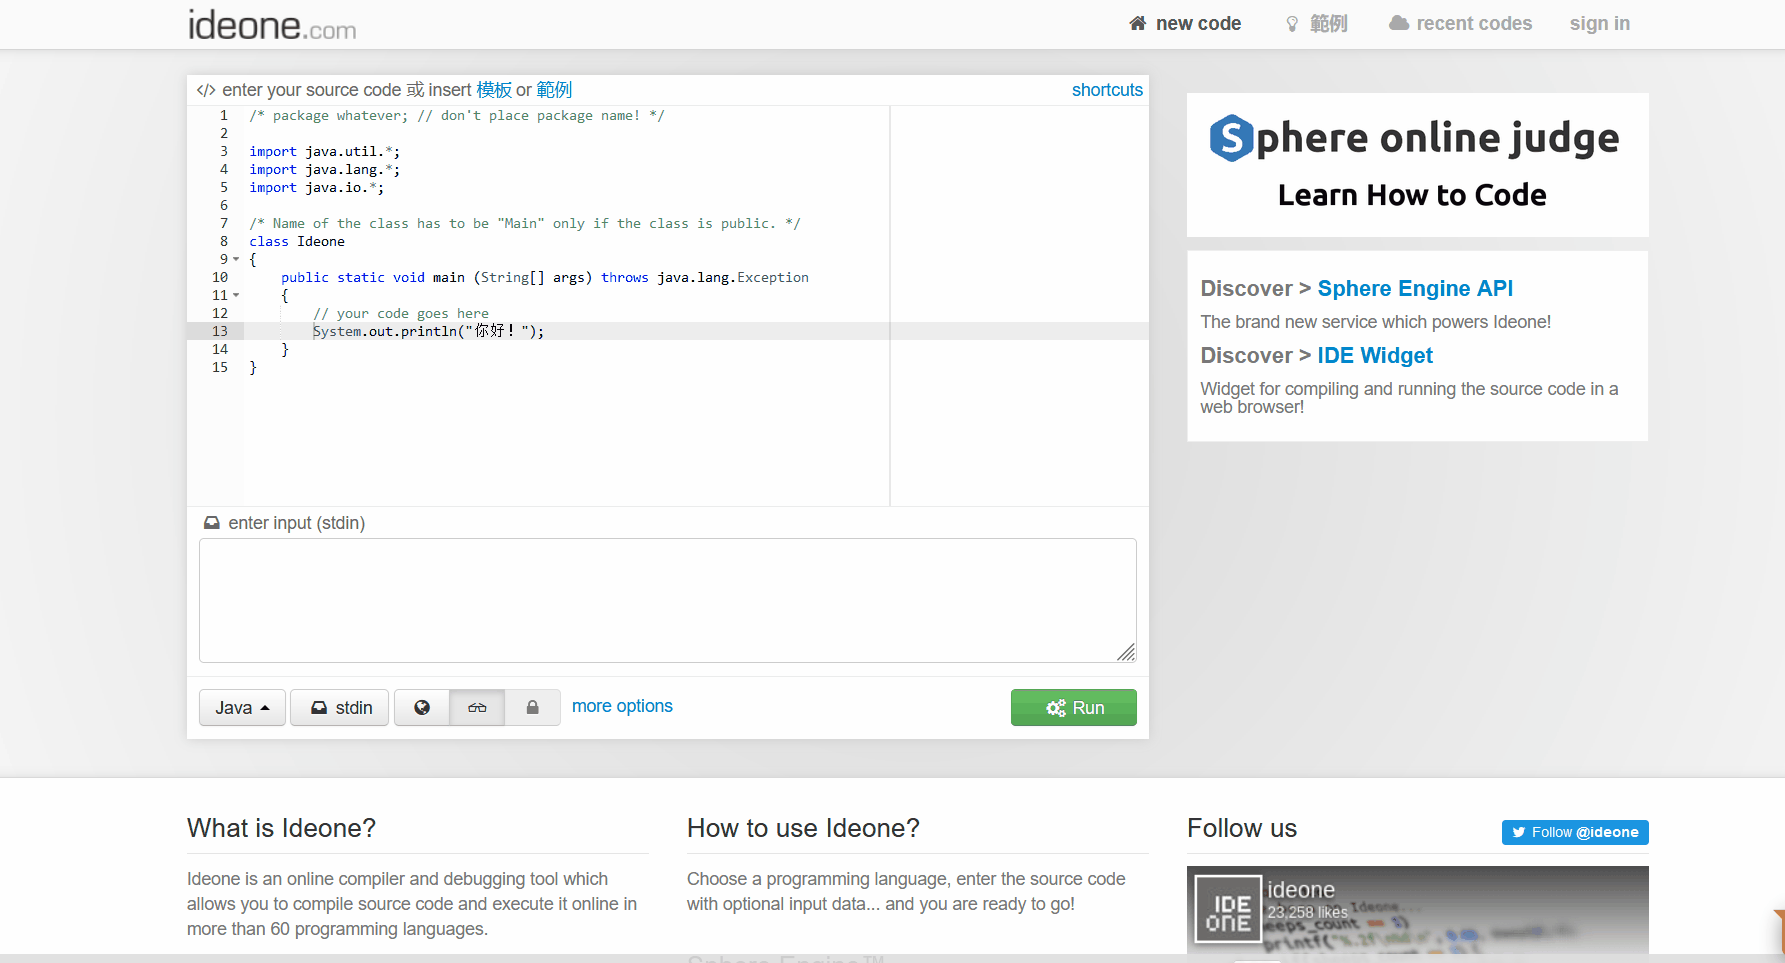
Task: Click code line 13 with System.out.println
Action: pyautogui.click(x=428, y=331)
